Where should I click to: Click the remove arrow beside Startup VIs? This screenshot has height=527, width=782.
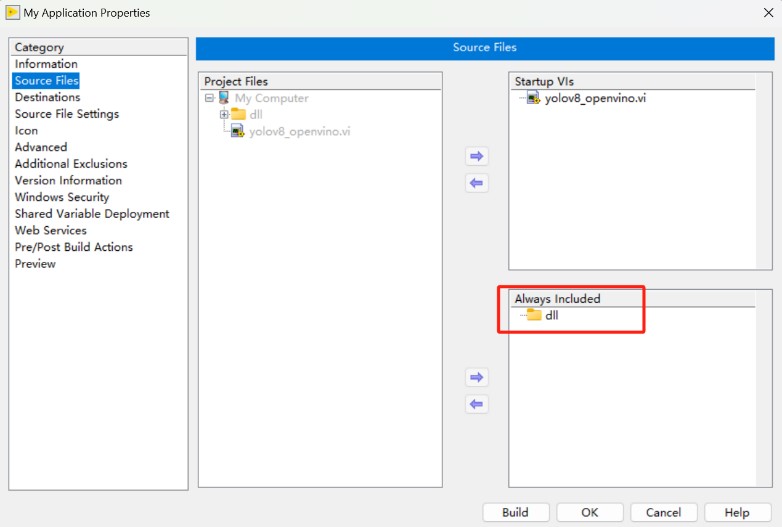[477, 183]
